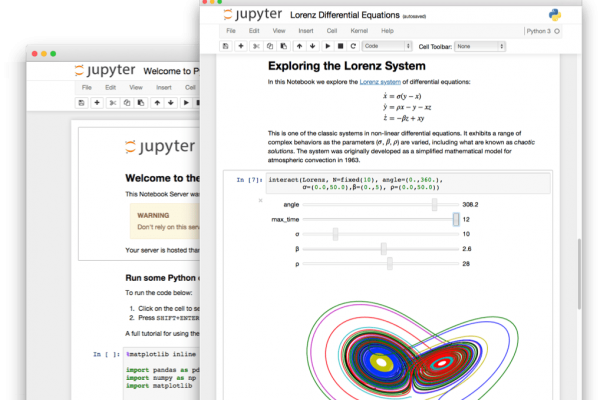The width and height of the screenshot is (600, 400).
Task: Open the Cell Toolbar None dropdown
Action: tap(480, 46)
